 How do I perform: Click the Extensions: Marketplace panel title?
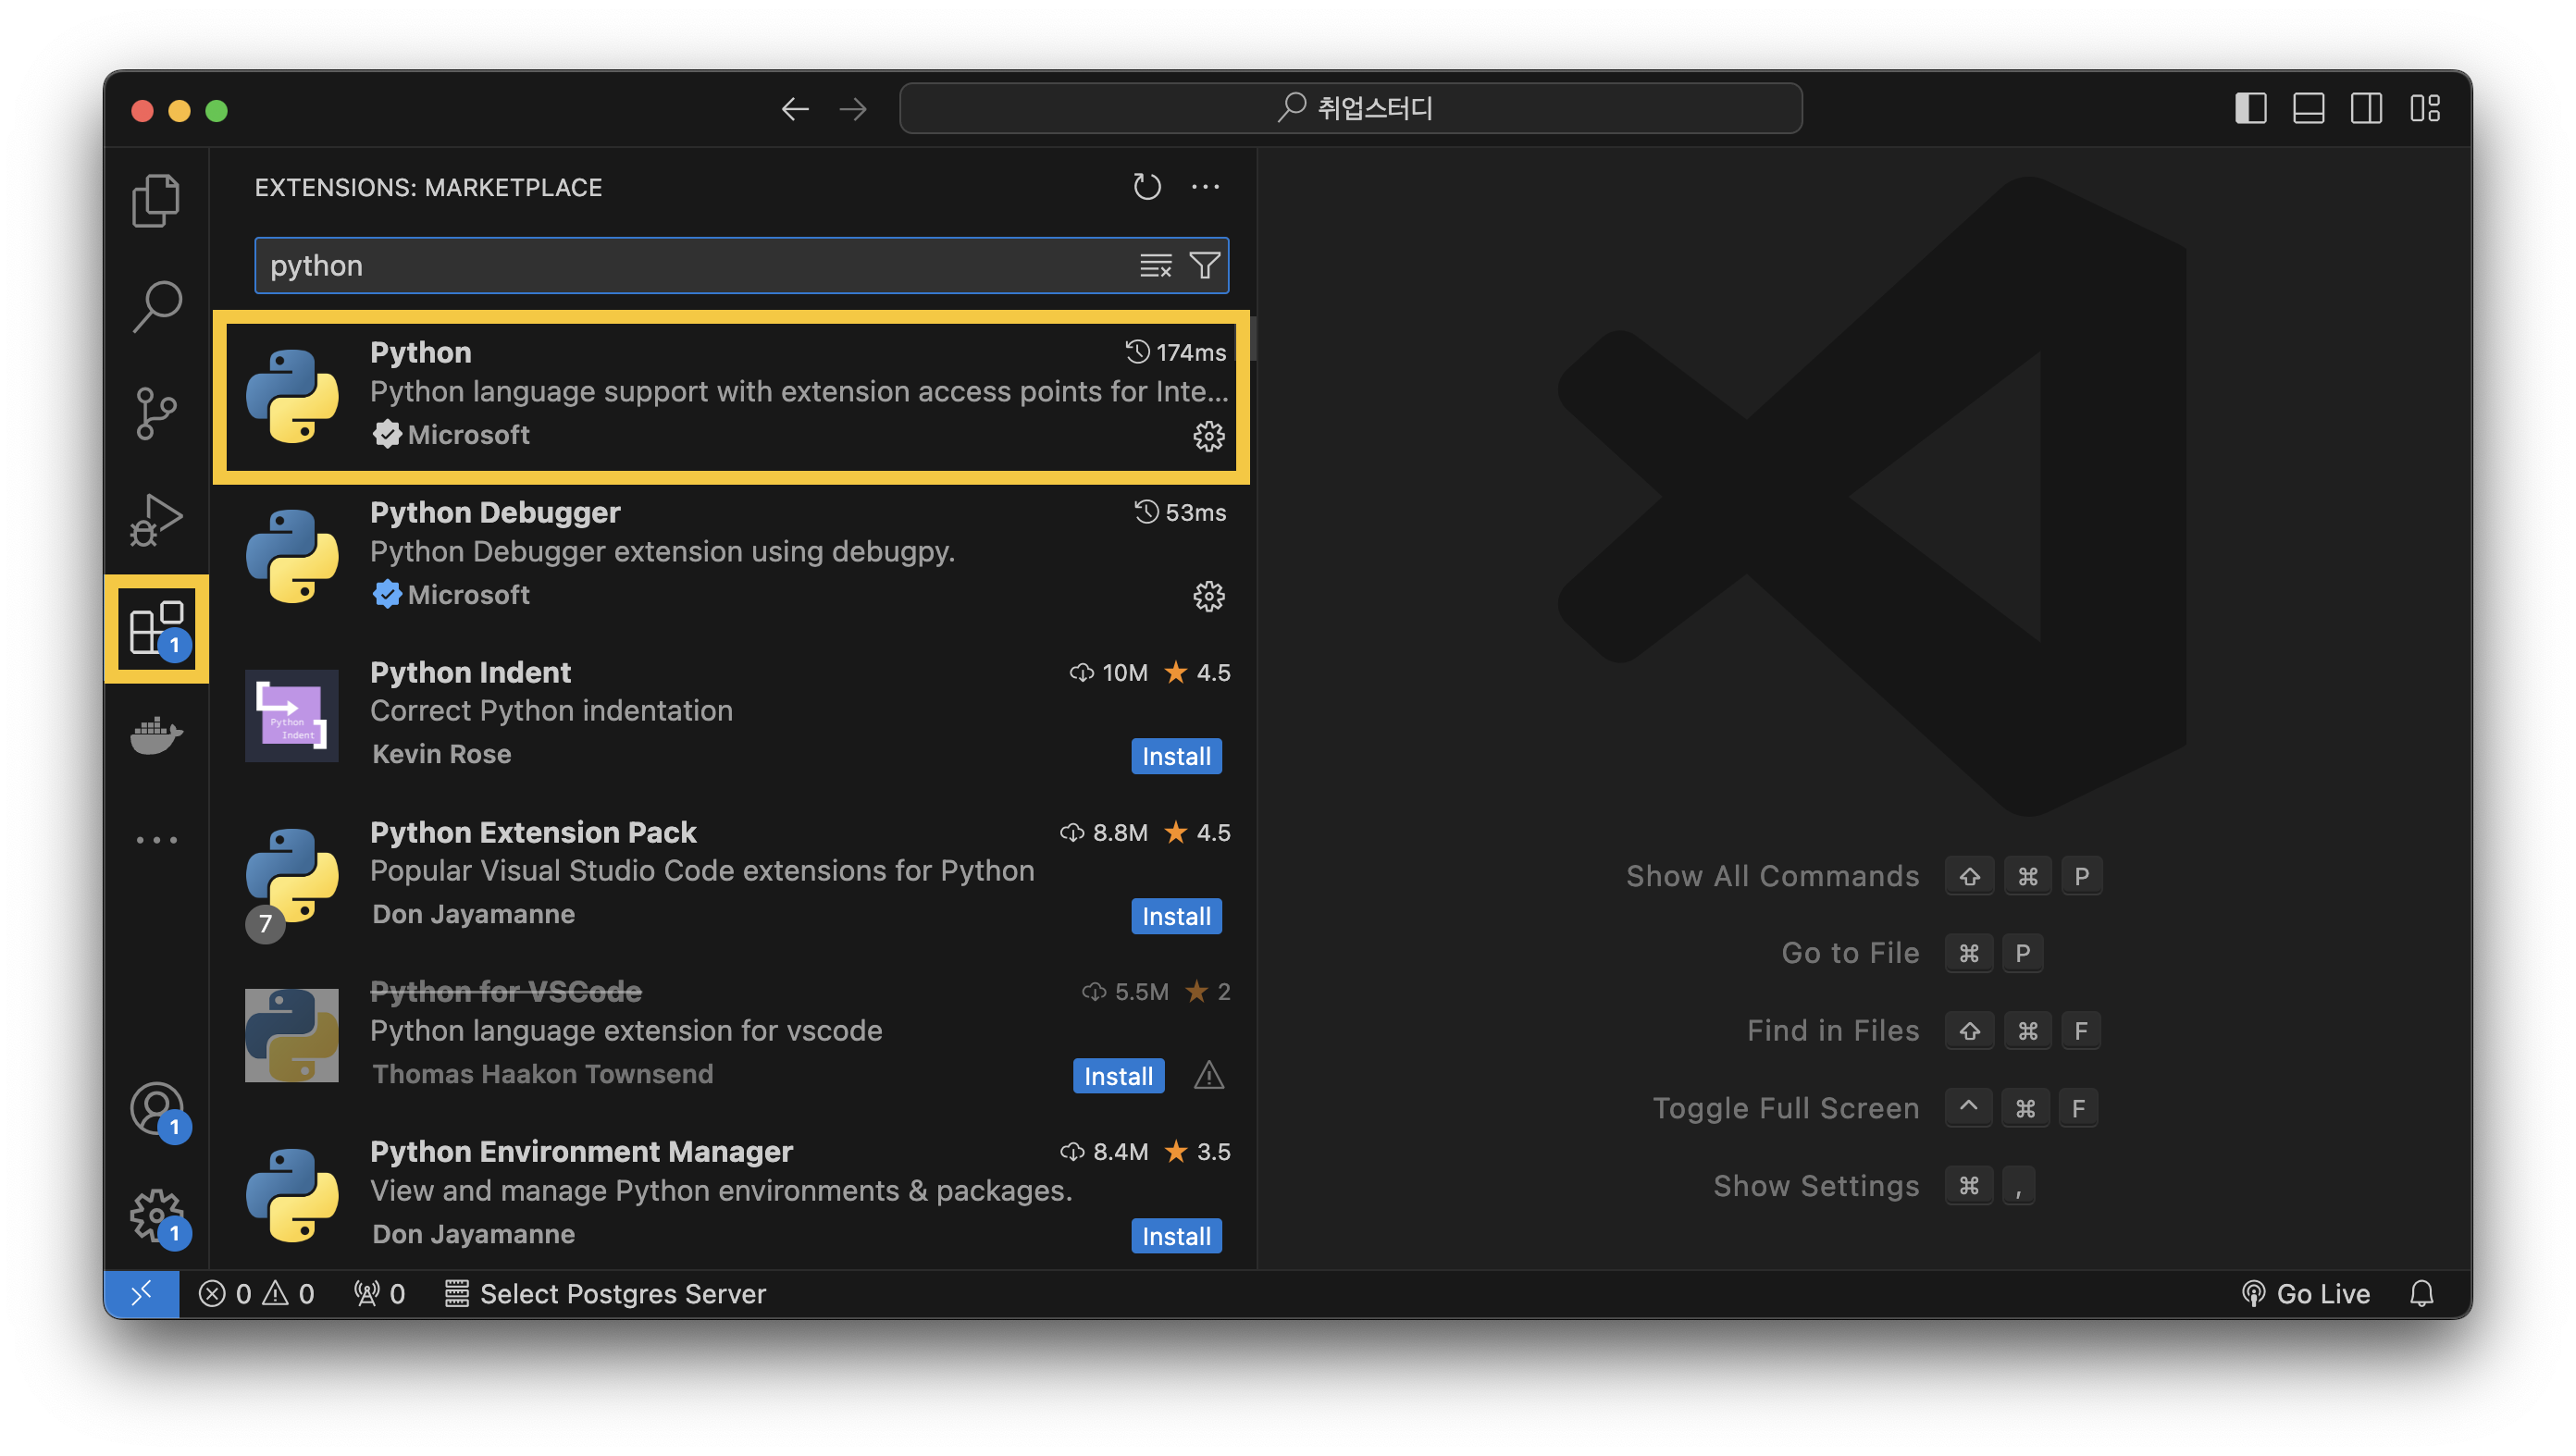[428, 187]
